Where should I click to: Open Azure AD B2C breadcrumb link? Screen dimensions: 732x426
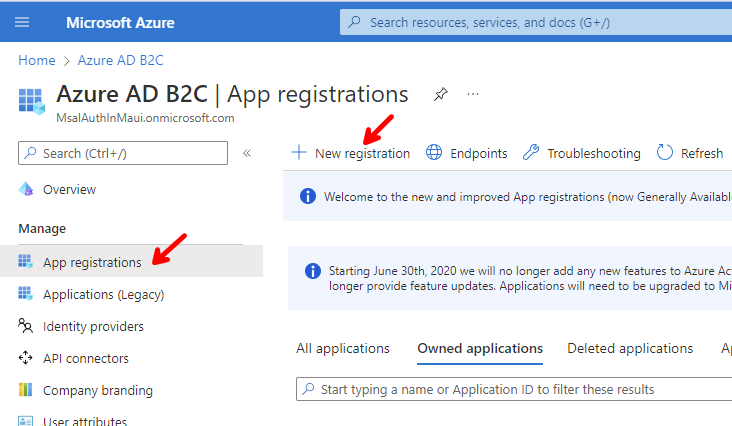[120, 61]
